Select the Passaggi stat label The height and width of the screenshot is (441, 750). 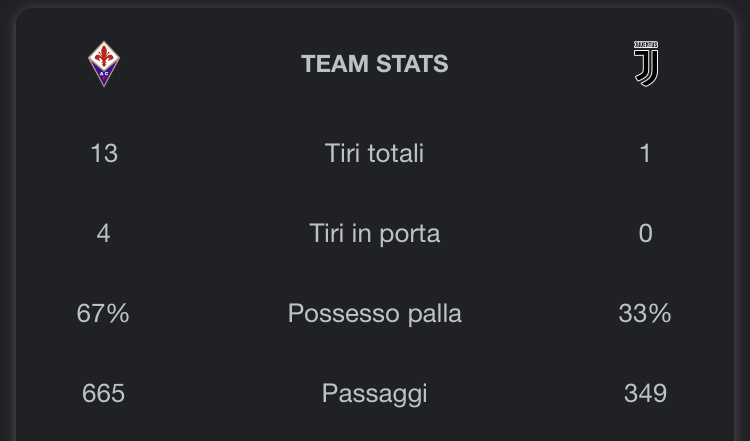tap(375, 394)
